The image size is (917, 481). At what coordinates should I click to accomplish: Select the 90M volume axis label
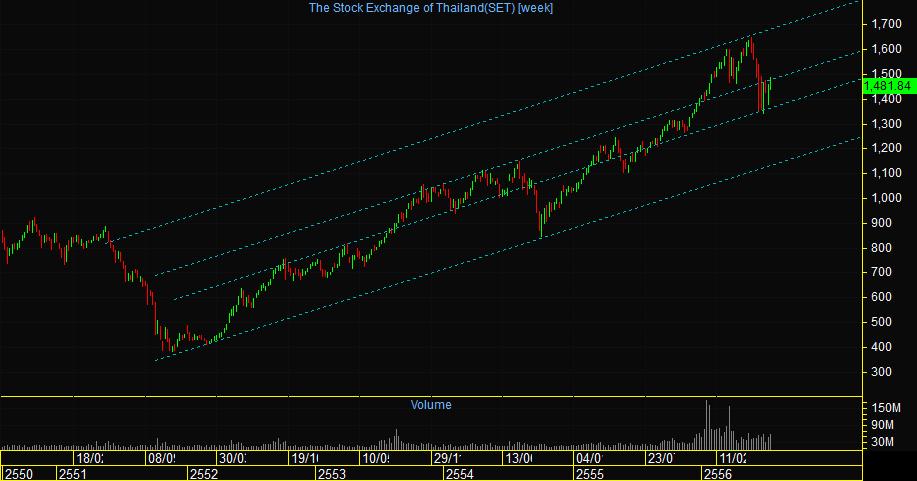pos(882,424)
